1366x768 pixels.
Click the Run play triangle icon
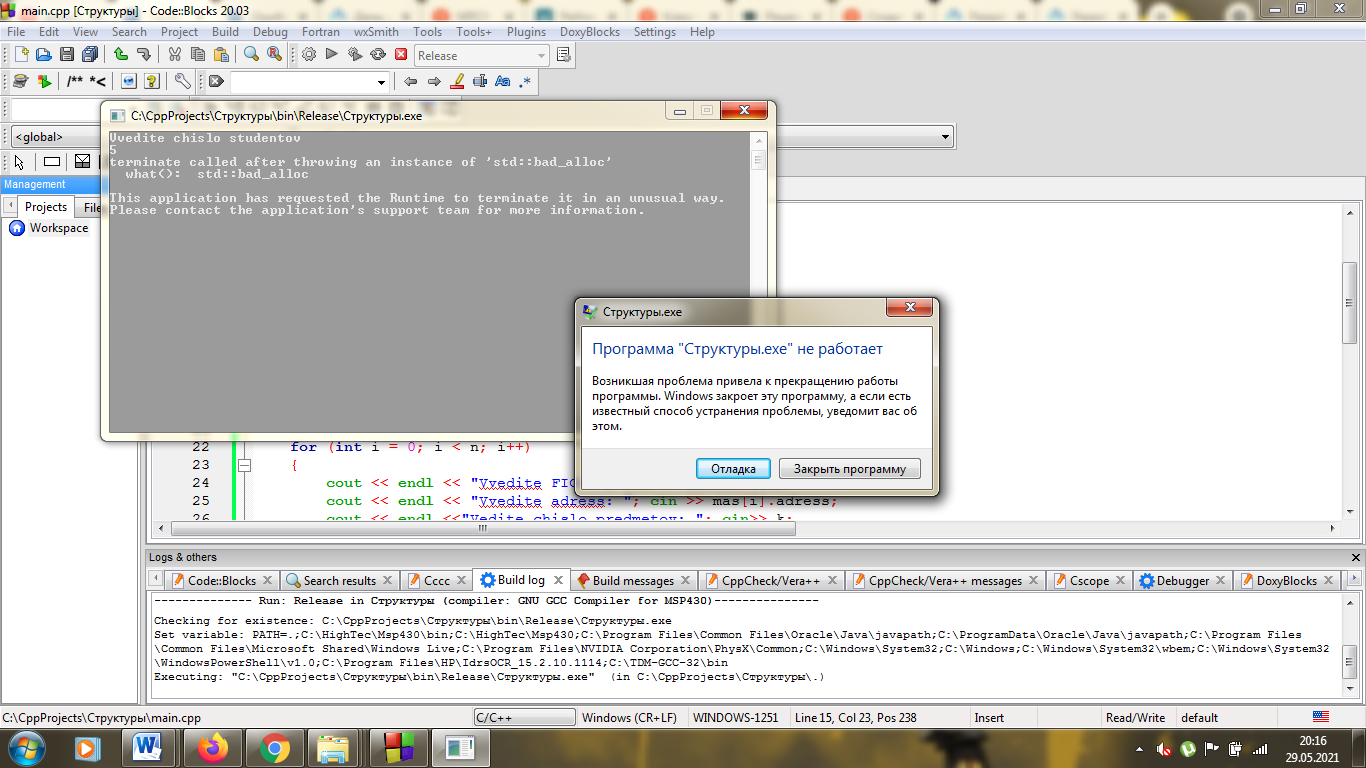click(x=331, y=55)
